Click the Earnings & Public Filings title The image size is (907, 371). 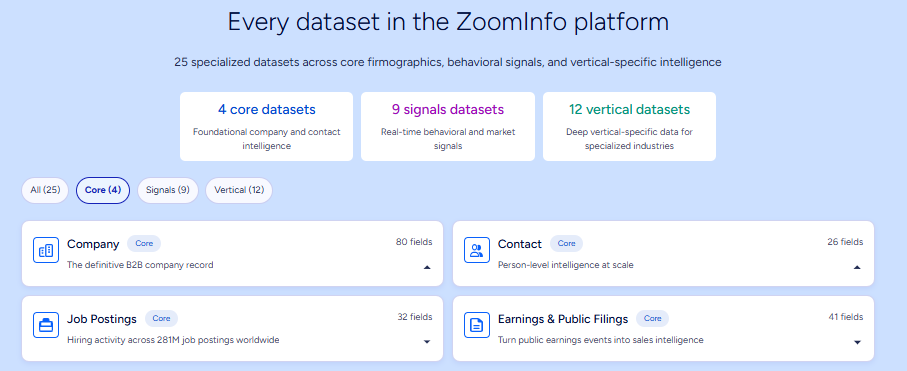563,319
